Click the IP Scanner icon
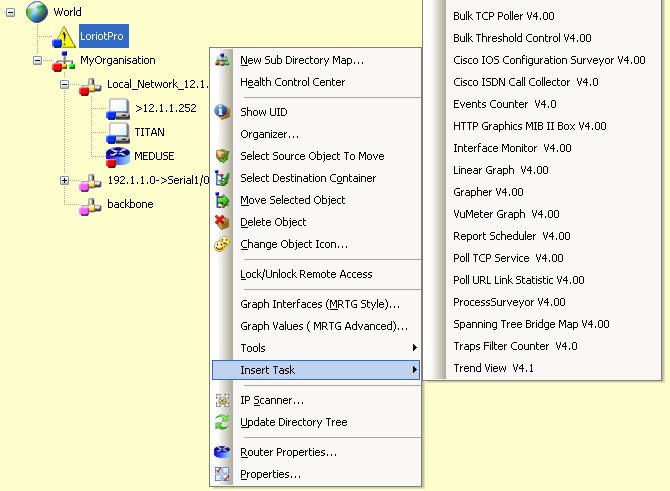The width and height of the screenshot is (670, 491). (223, 400)
